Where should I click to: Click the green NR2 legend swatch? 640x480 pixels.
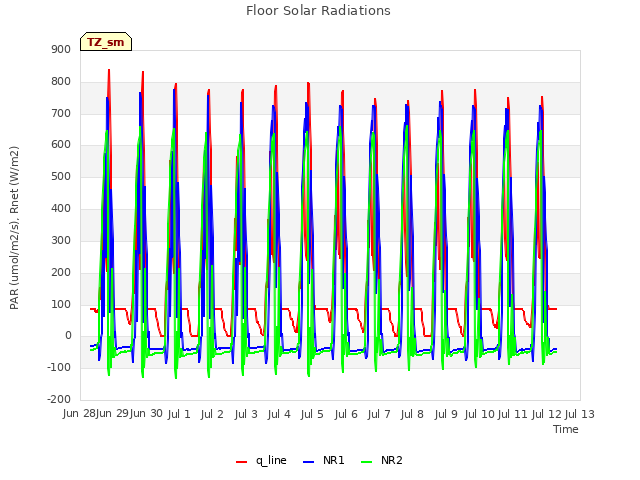click(367, 462)
